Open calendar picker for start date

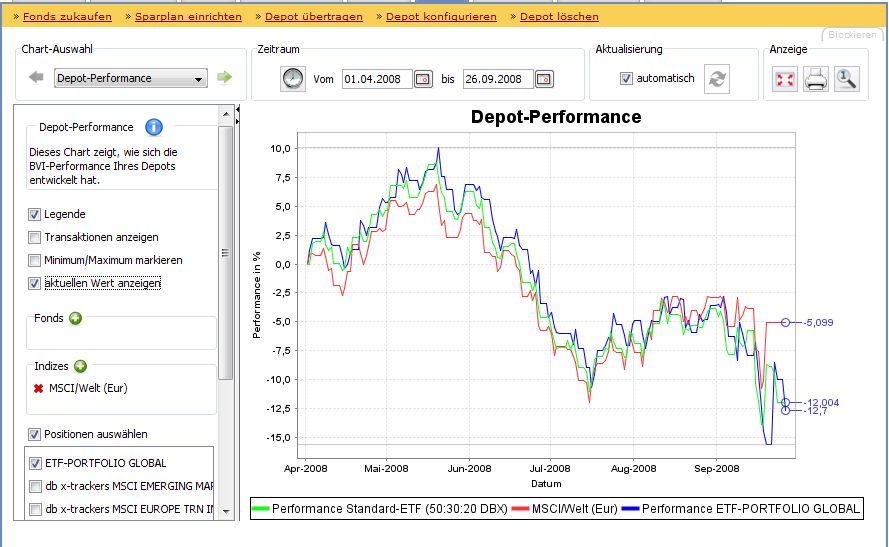[x=423, y=79]
